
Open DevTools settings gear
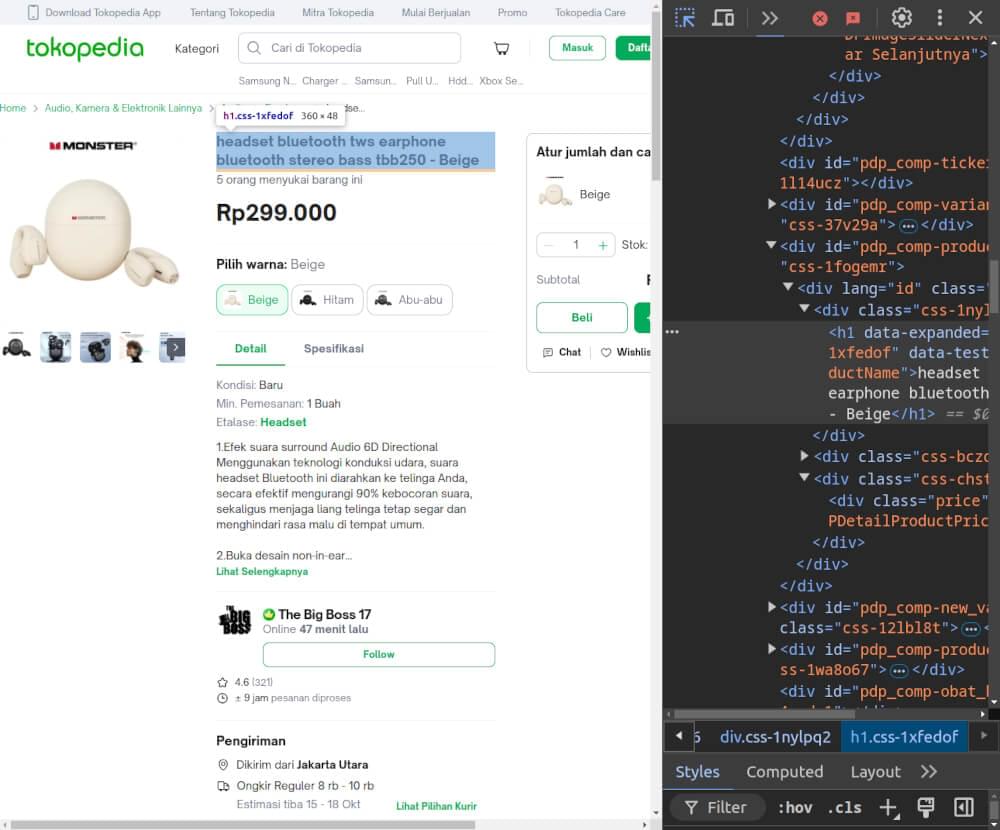[x=901, y=17]
